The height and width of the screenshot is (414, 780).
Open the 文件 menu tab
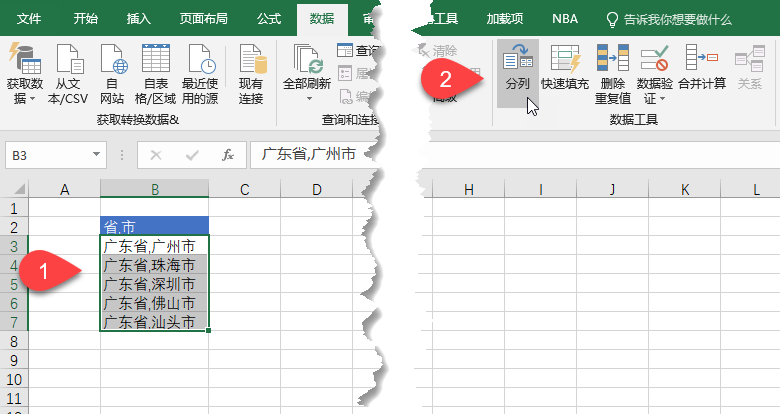click(x=30, y=19)
